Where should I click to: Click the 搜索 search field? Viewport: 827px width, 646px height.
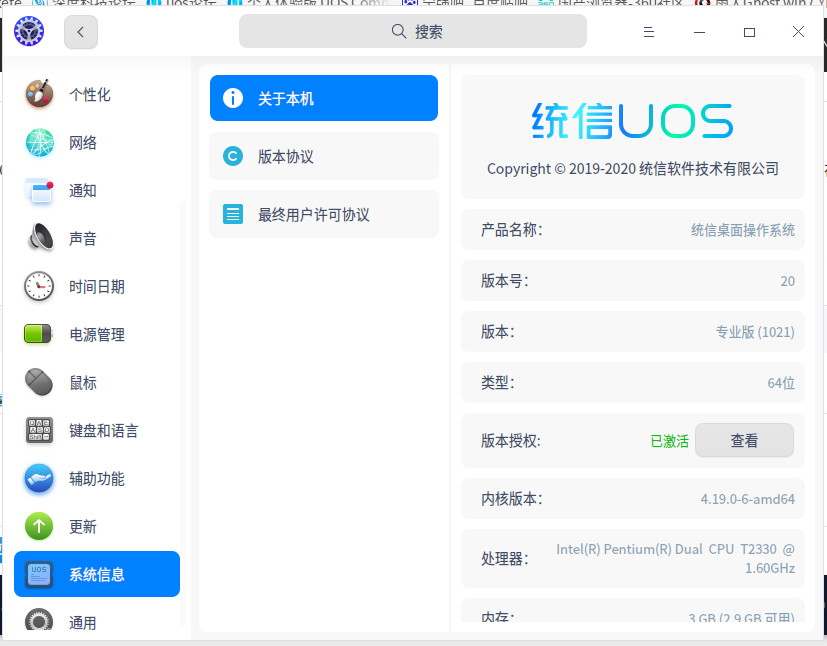click(x=413, y=31)
